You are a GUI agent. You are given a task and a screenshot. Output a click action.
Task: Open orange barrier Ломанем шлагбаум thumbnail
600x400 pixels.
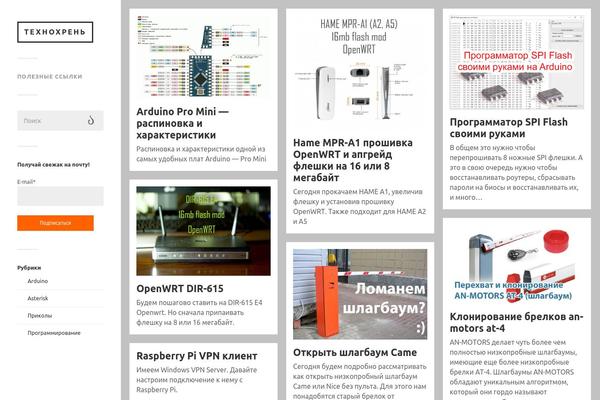pos(360,294)
